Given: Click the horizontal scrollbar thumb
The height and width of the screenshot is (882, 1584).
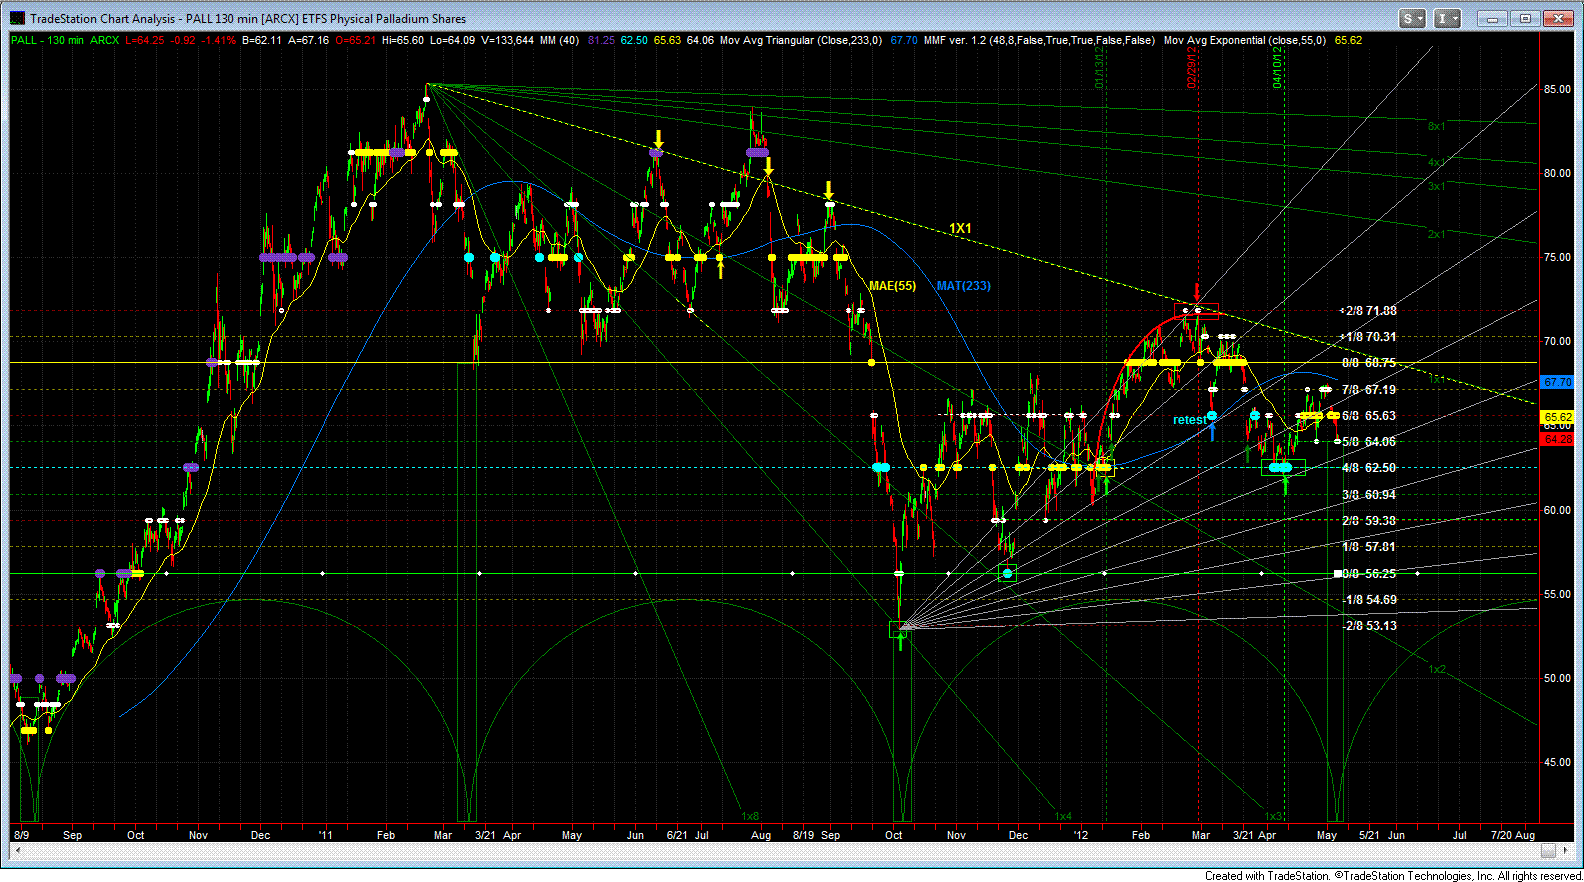Looking at the screenshot, I should click(1548, 850).
